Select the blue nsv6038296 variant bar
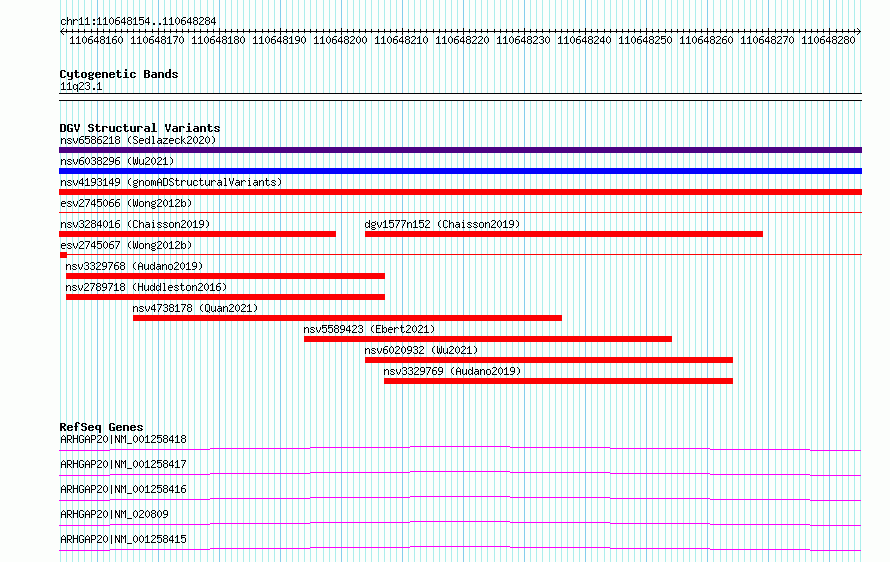890x562 pixels. point(460,171)
